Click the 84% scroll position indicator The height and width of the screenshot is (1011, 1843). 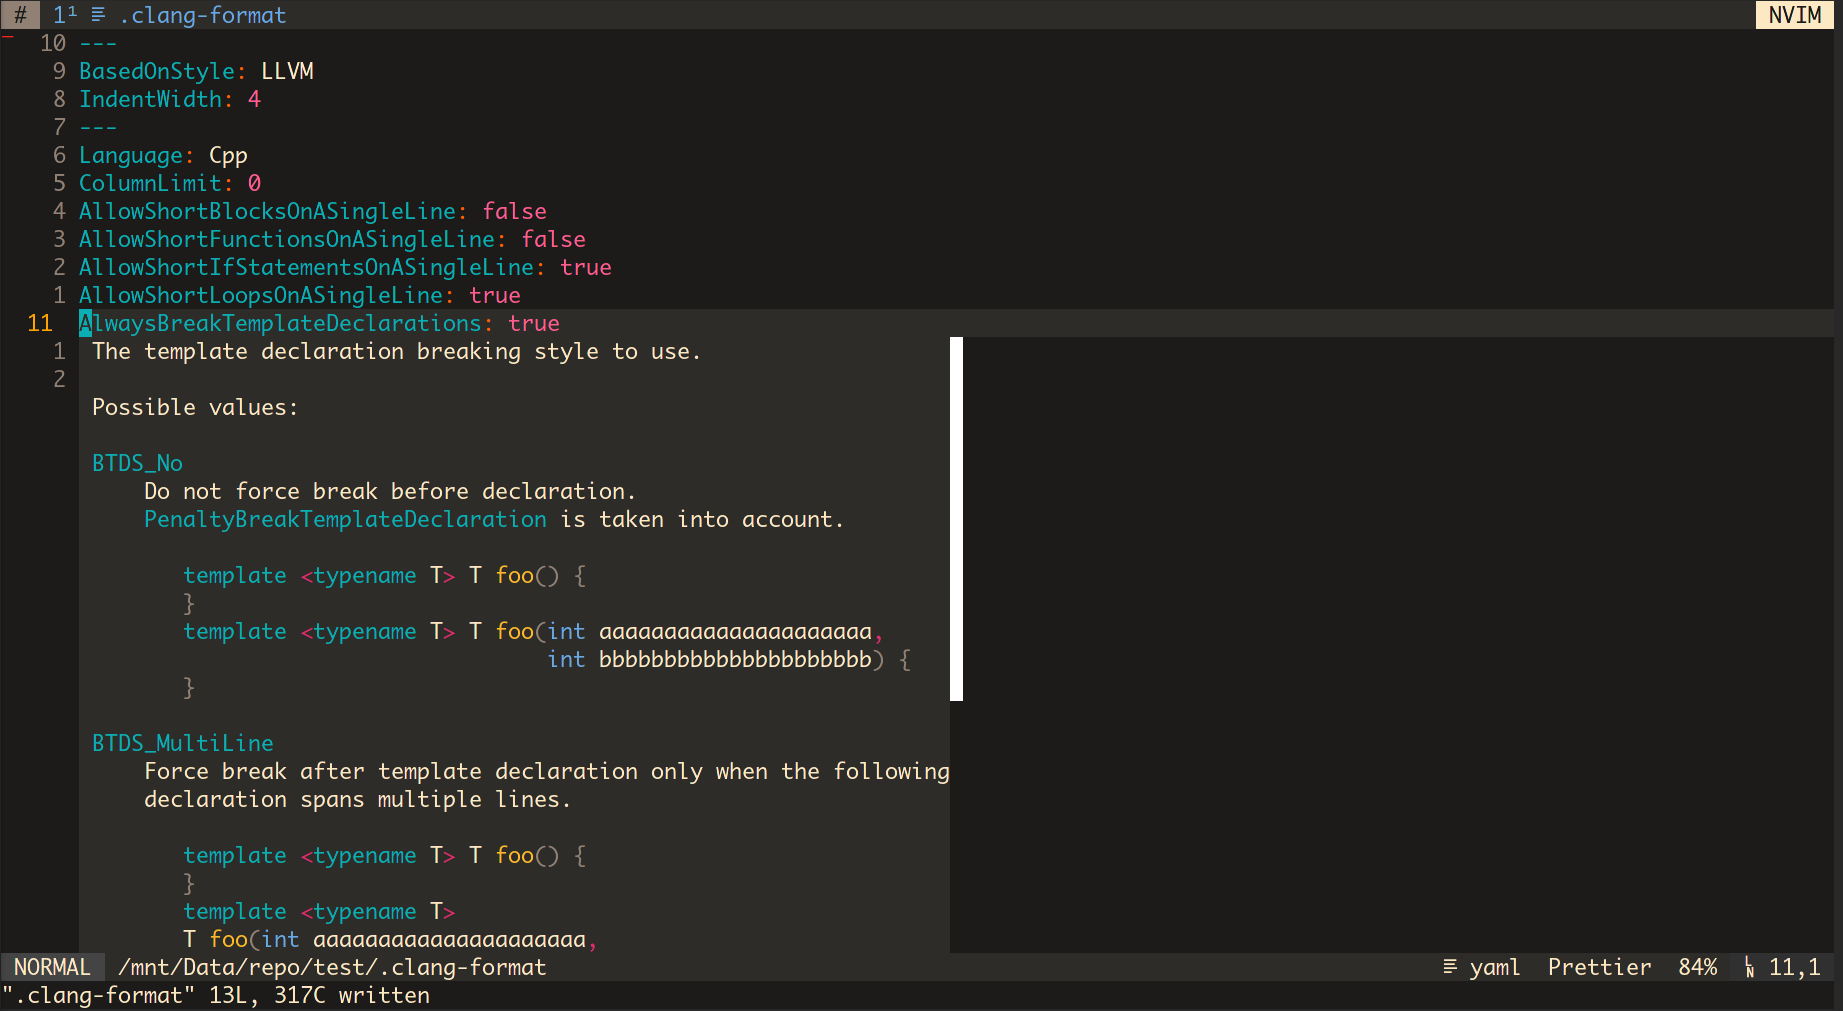(1697, 967)
